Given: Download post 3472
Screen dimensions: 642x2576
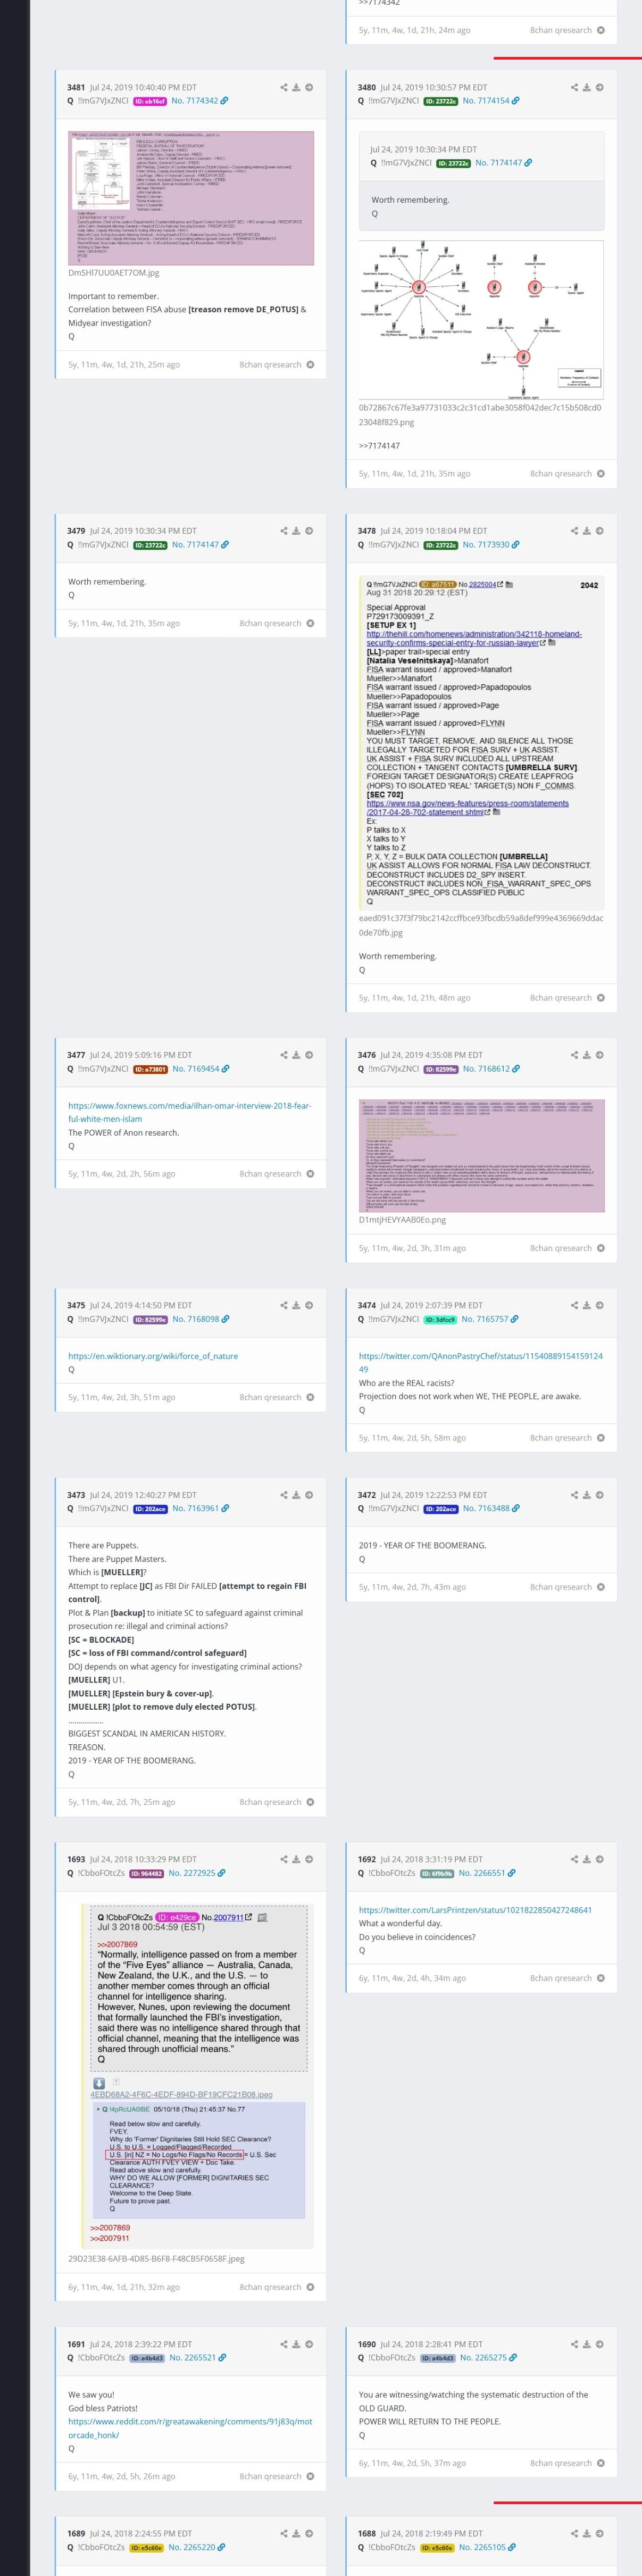Looking at the screenshot, I should pos(587,1495).
